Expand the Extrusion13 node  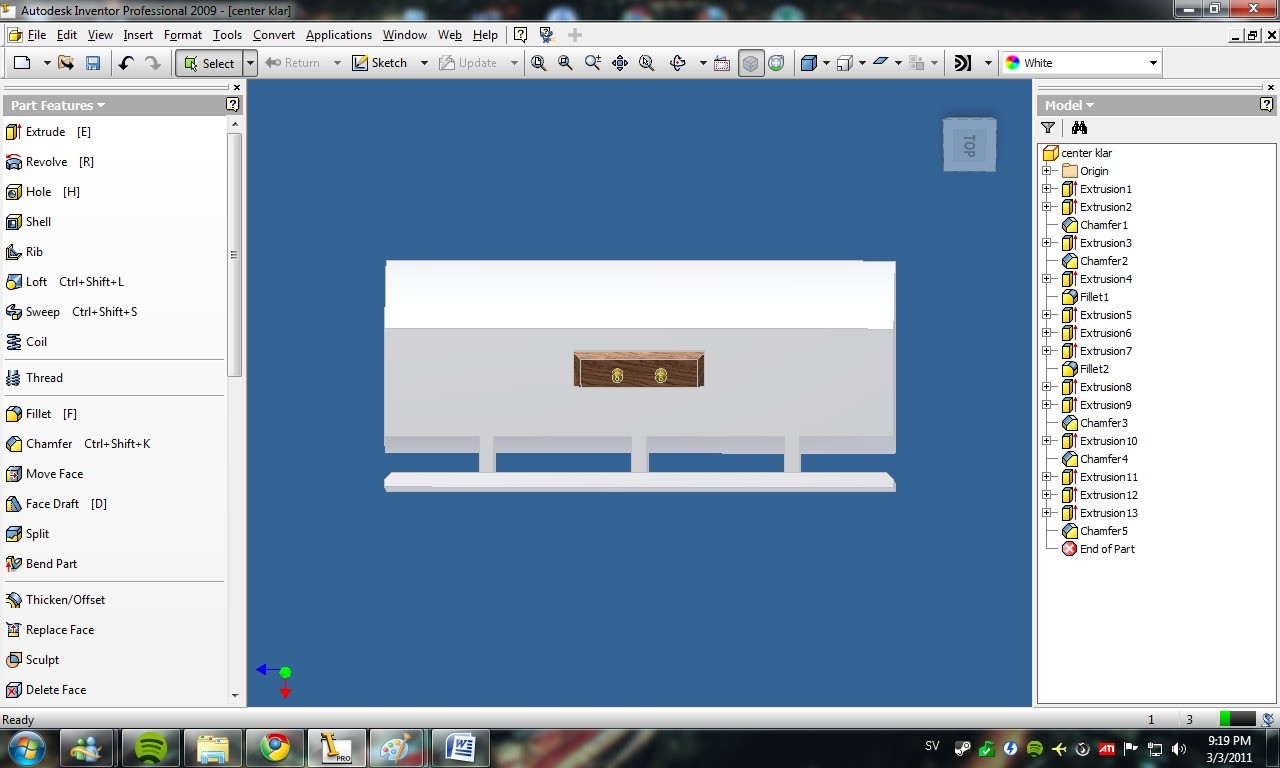pos(1046,513)
